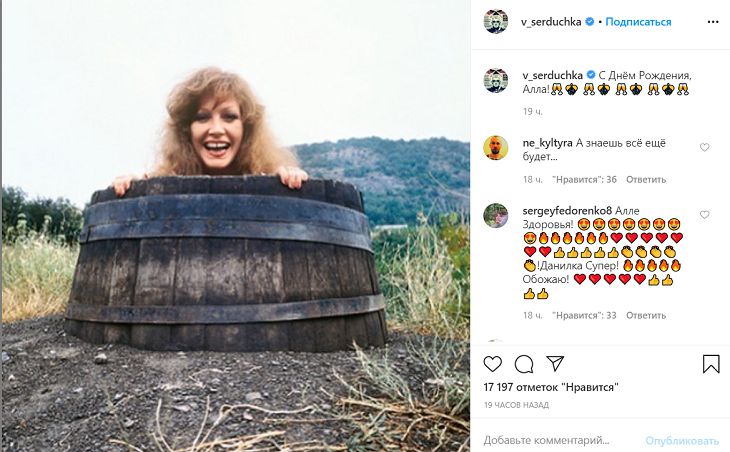This screenshot has height=452, width=730.
Task: Like the sergeyfedorenko8 comment
Action: click(705, 215)
